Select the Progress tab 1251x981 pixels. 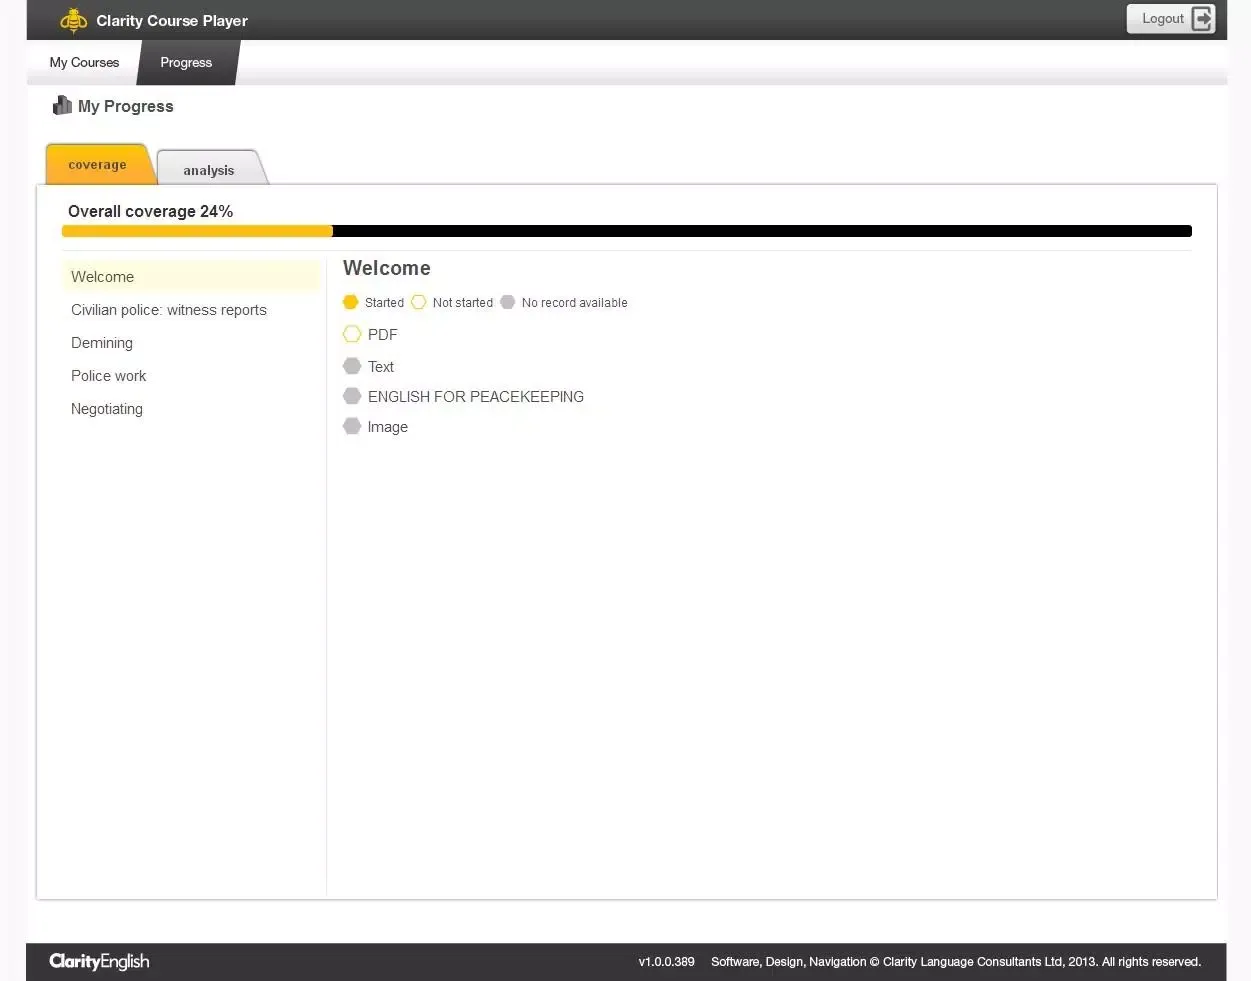186,62
